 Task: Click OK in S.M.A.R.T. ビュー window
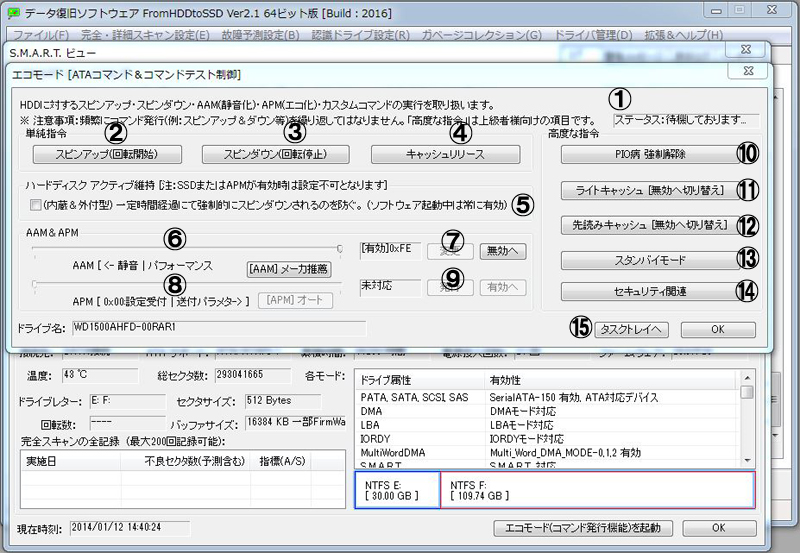[x=719, y=528]
